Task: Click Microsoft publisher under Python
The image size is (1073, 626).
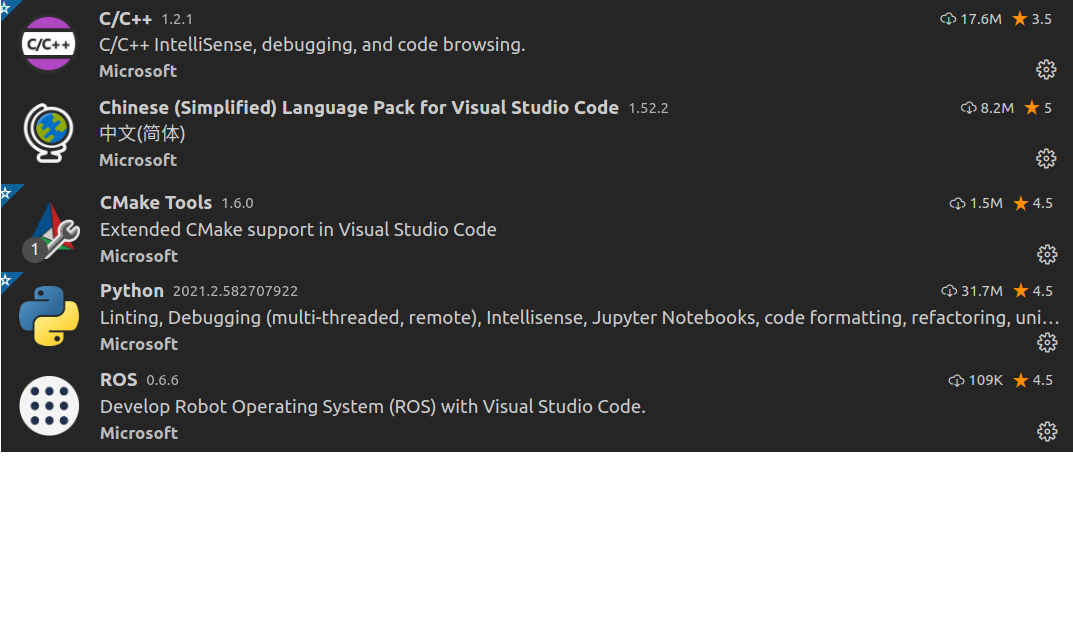Action: pyautogui.click(x=139, y=344)
